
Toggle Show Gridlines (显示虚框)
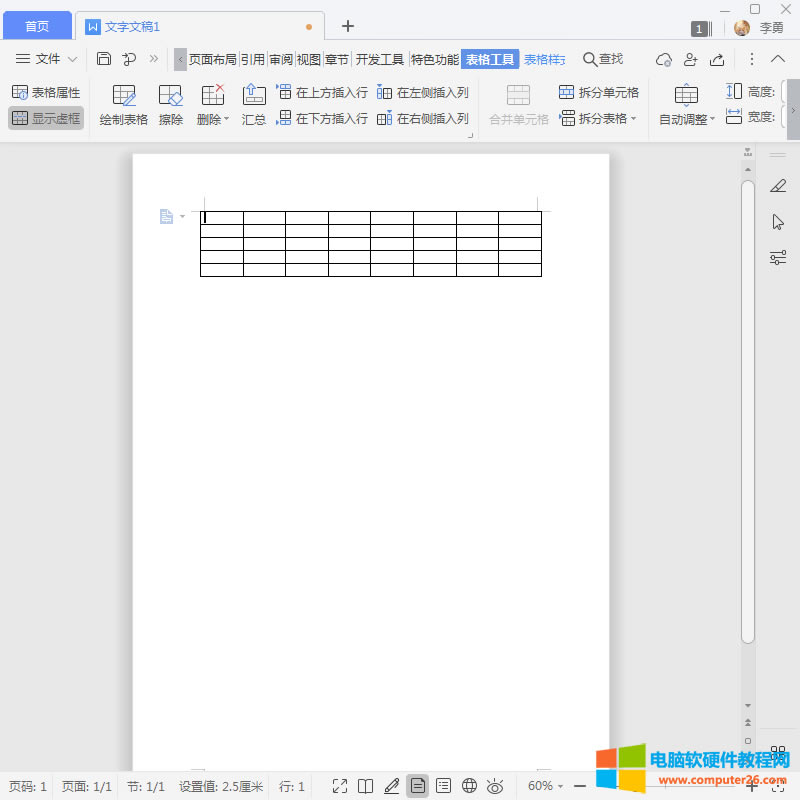pos(46,118)
